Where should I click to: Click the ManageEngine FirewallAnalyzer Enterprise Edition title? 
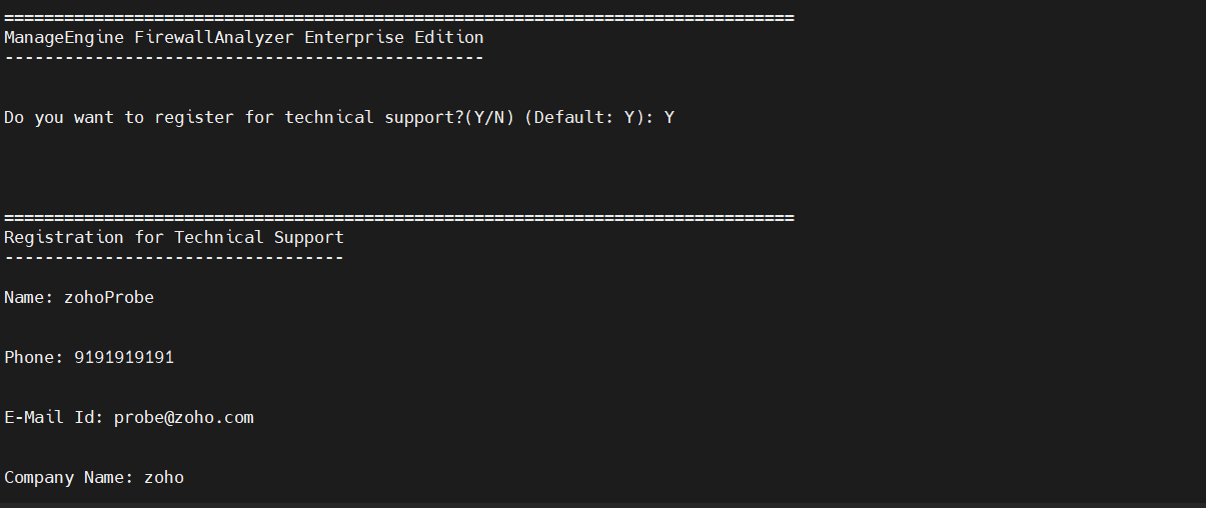tap(244, 38)
